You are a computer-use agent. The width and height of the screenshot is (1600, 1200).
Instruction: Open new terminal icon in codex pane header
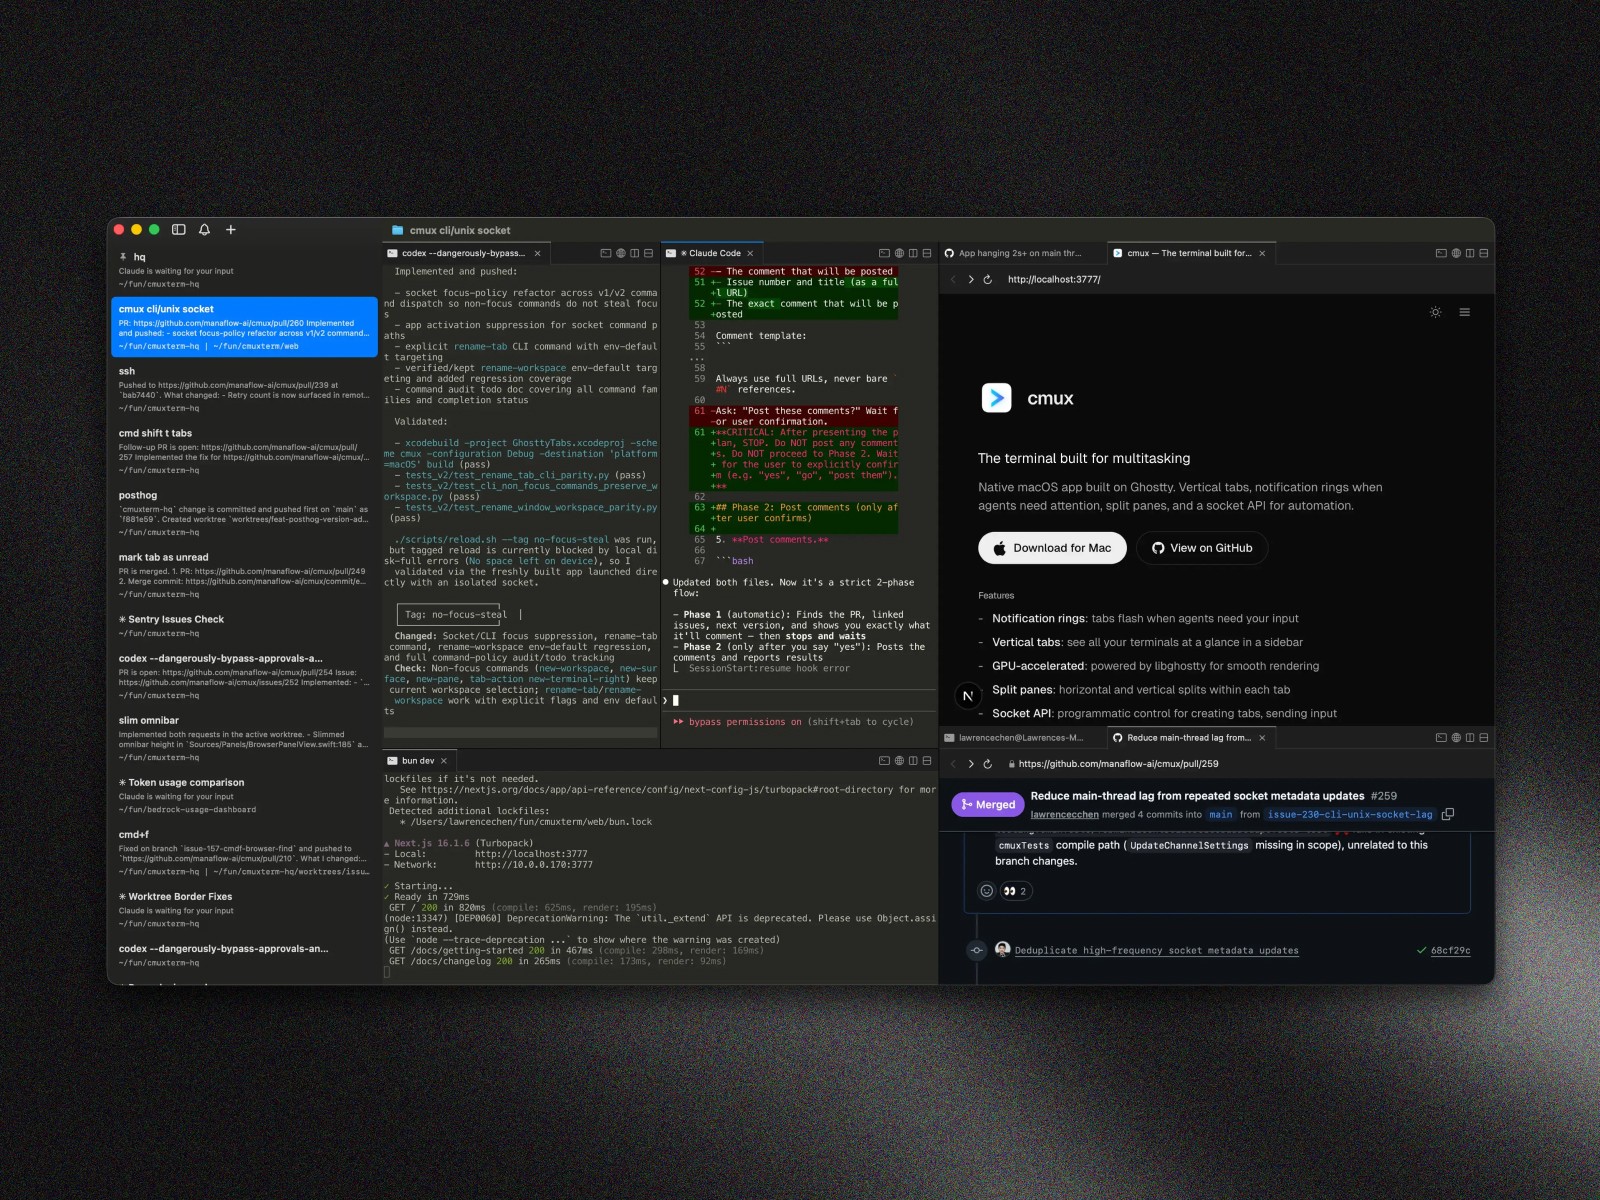[606, 254]
